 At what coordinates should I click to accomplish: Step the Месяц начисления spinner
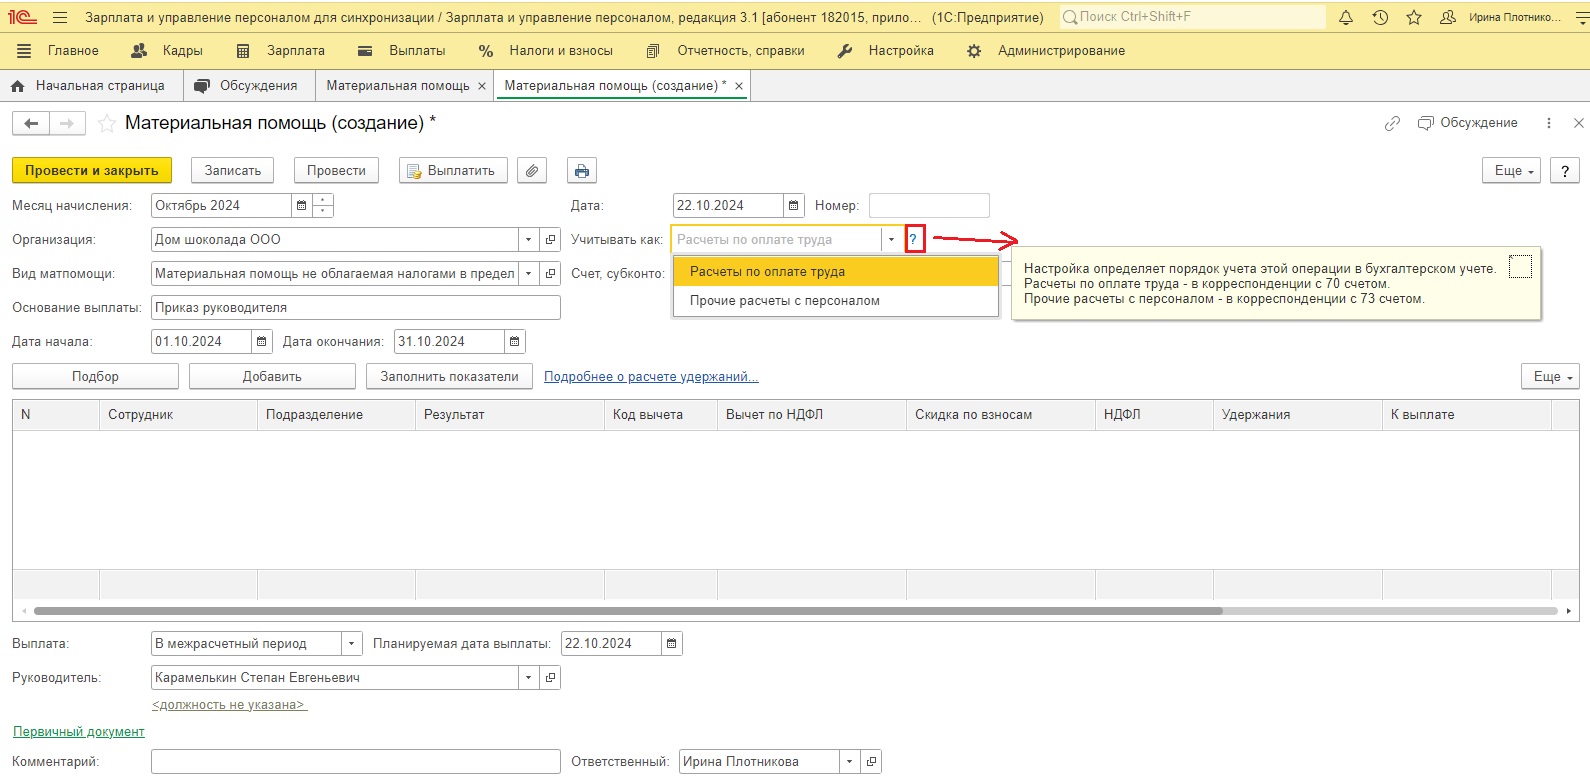point(322,205)
